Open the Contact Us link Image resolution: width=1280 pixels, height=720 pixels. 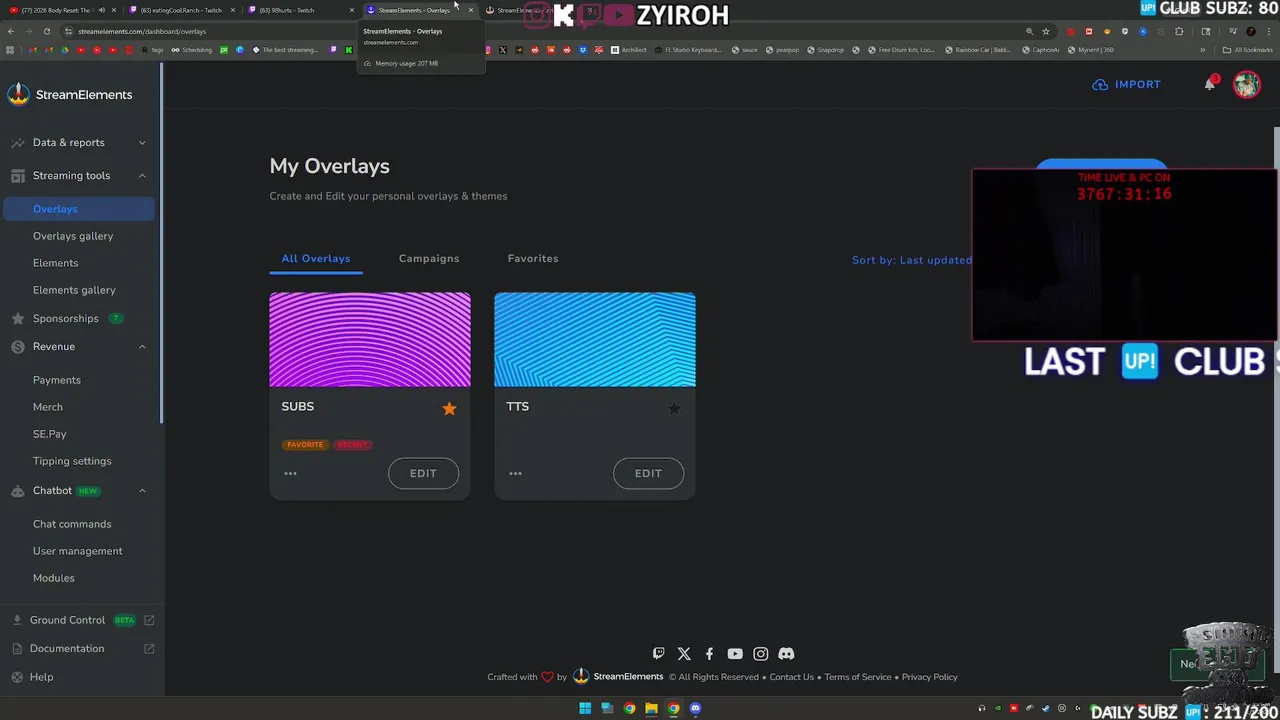coord(791,677)
